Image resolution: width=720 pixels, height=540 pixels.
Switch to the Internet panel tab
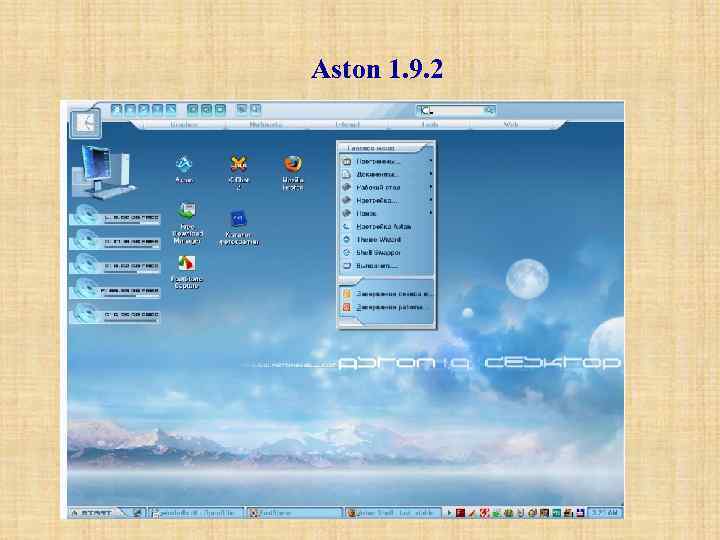point(347,124)
